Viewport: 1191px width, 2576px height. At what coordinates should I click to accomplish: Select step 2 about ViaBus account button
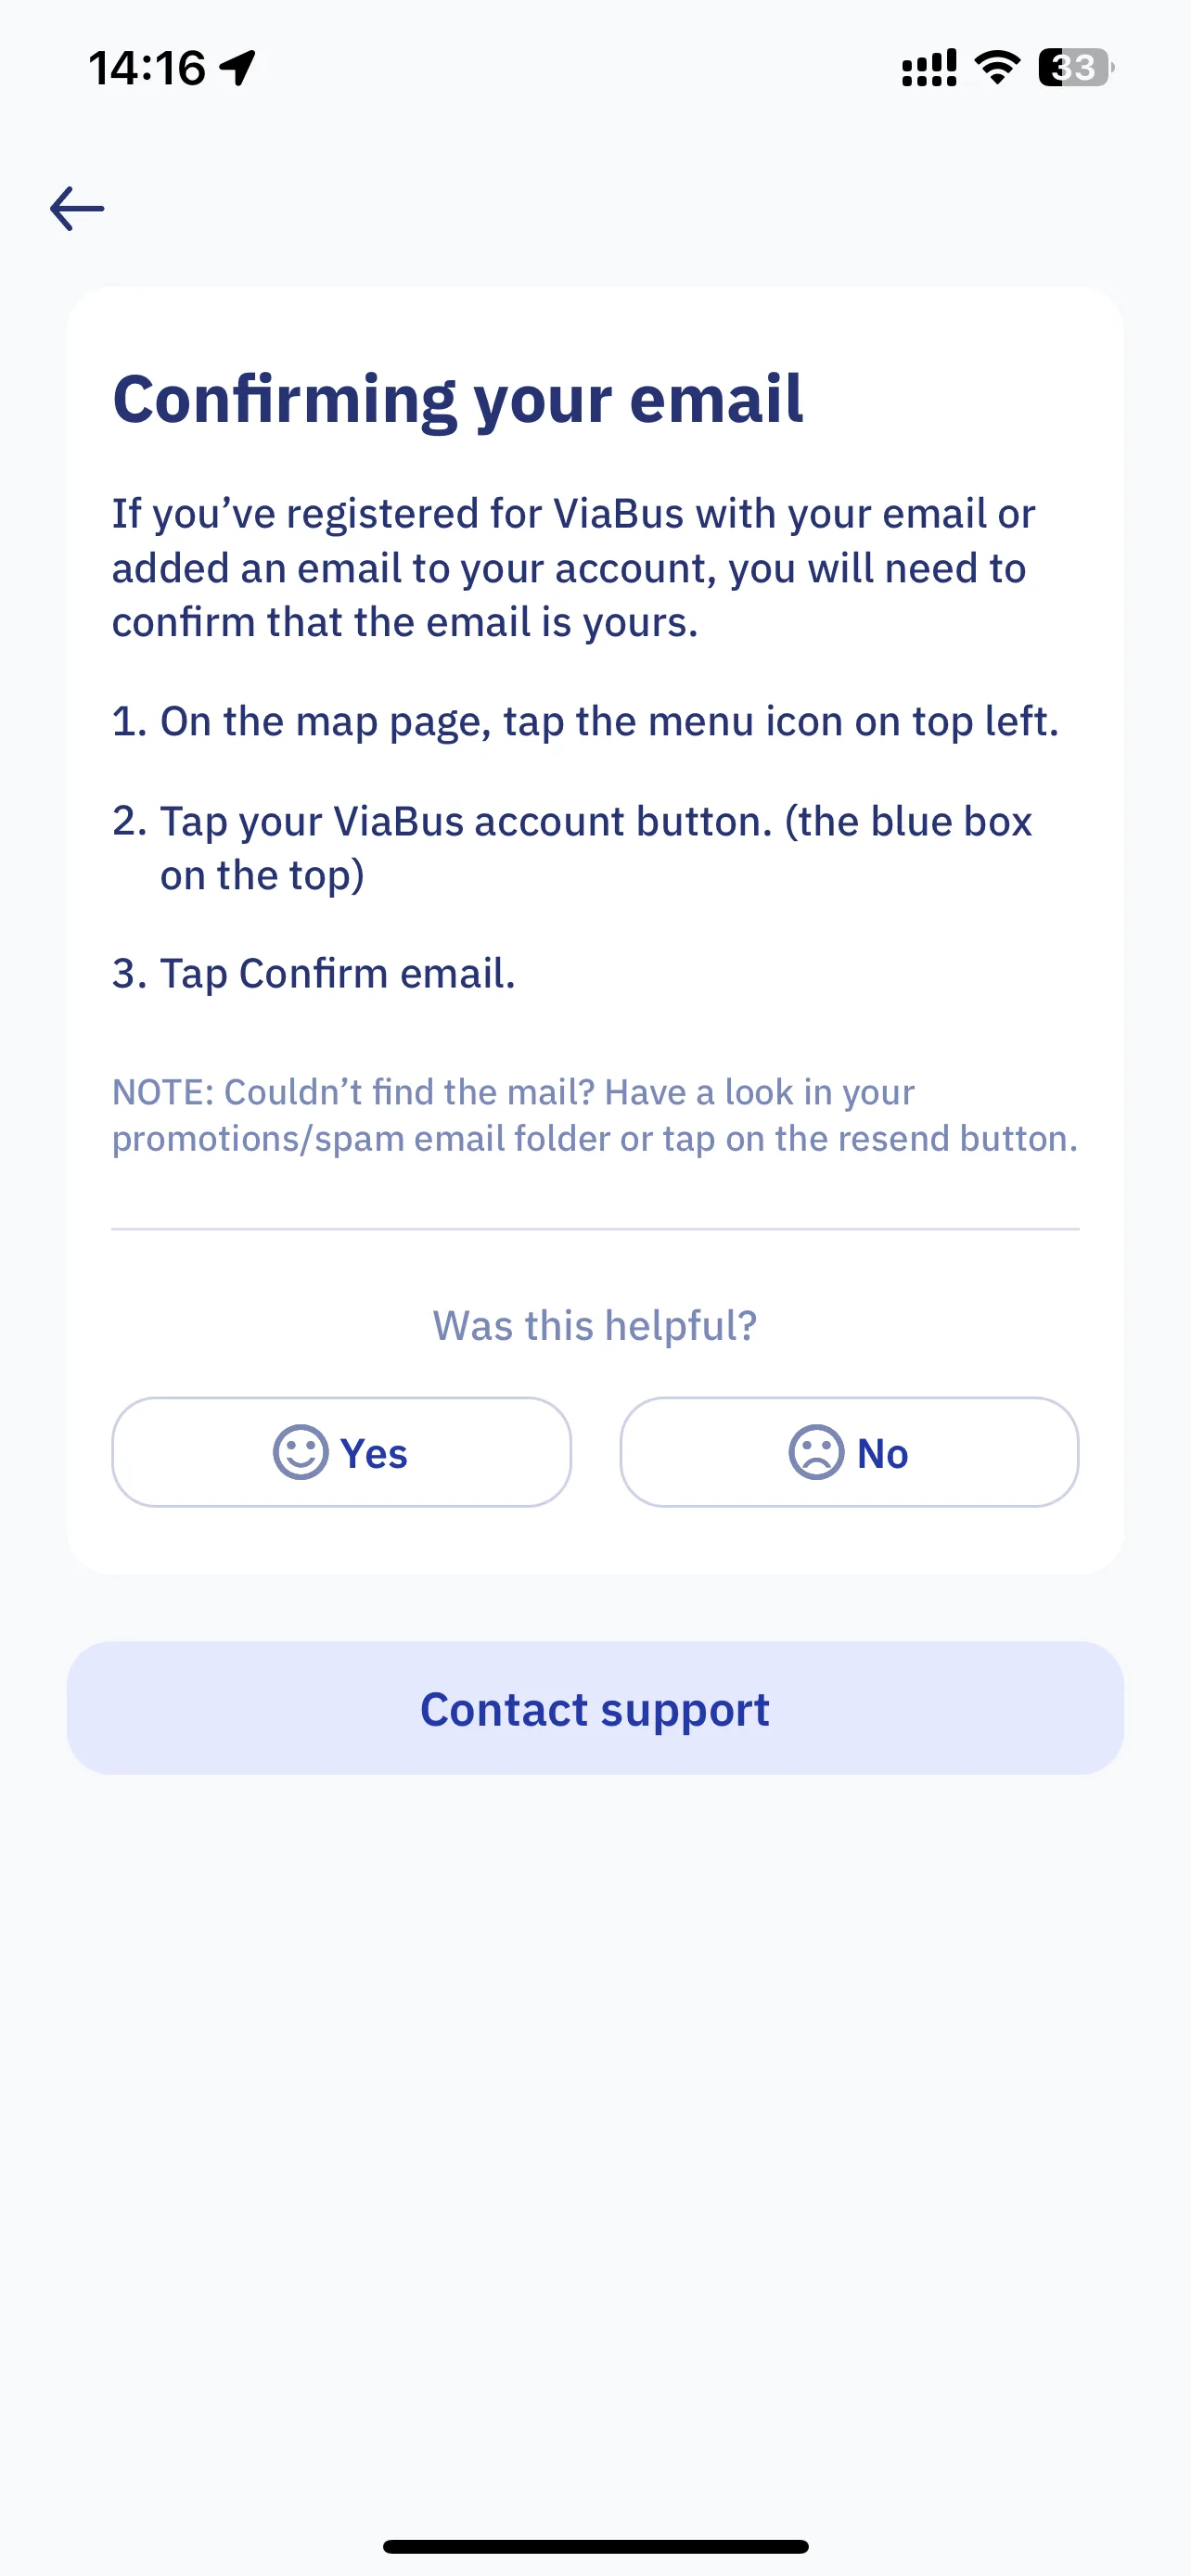coord(572,848)
